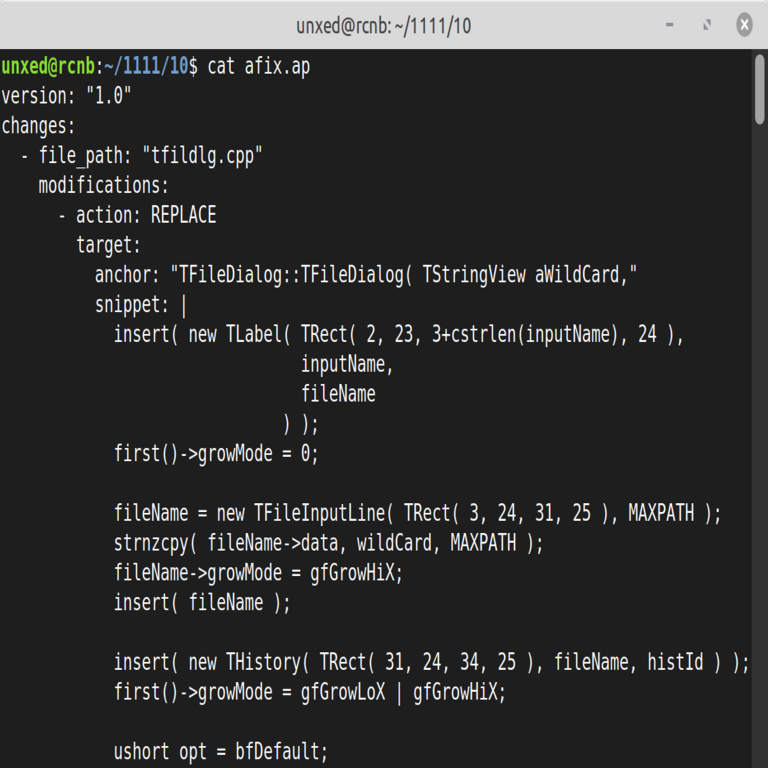Maximize the terminal window
768x768 pixels.
click(x=707, y=25)
